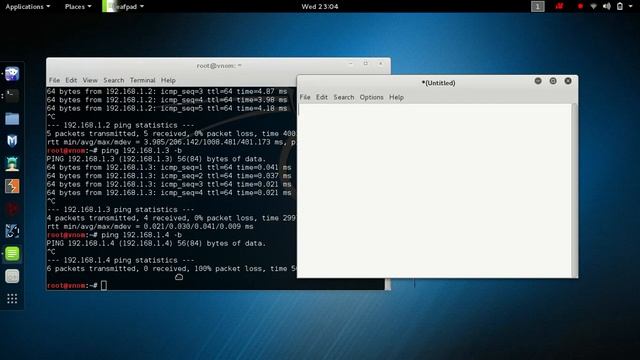This screenshot has height=360, width=640.
Task: Open the Wi-Fi network indicator
Action: [x=593, y=7]
